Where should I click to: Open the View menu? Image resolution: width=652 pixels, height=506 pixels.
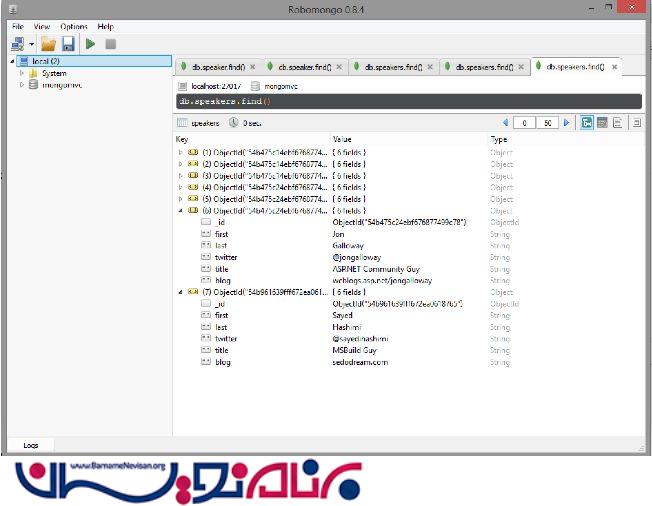click(42, 27)
